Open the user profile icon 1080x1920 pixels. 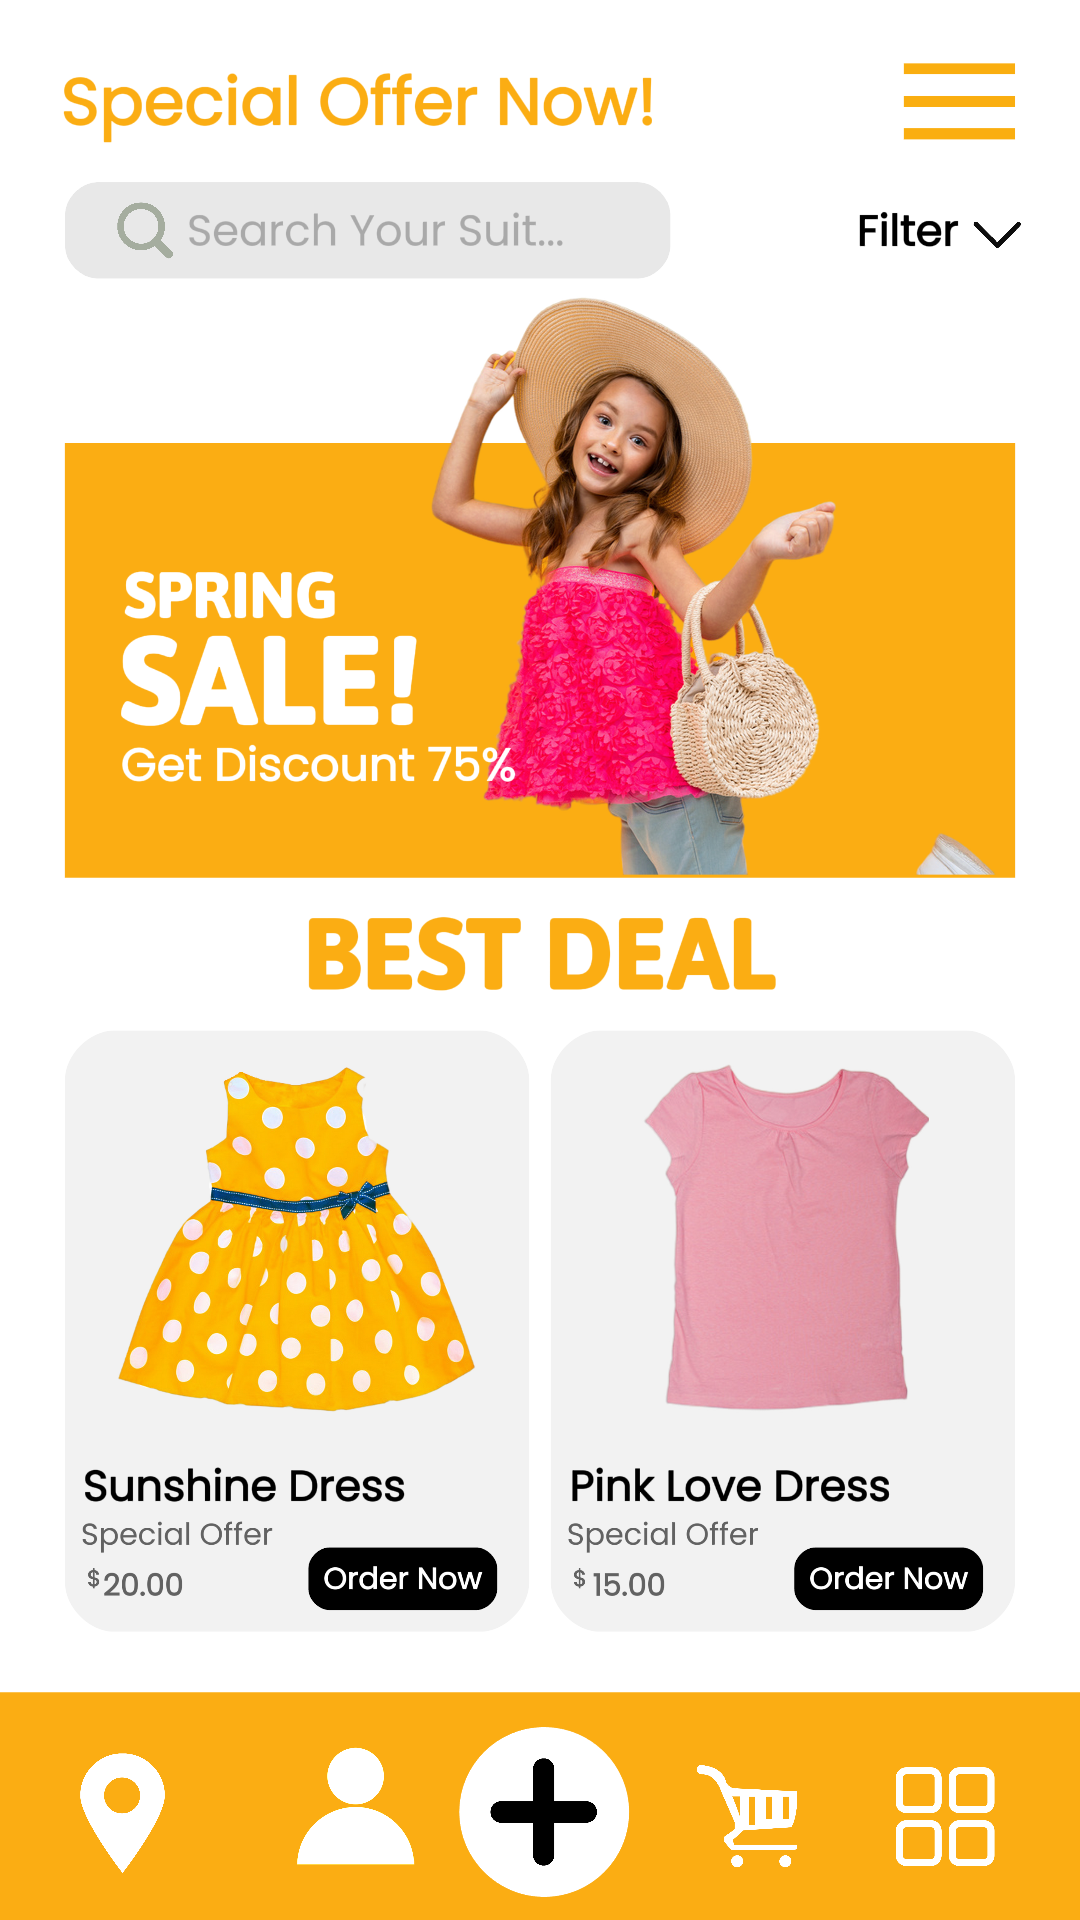355,1806
